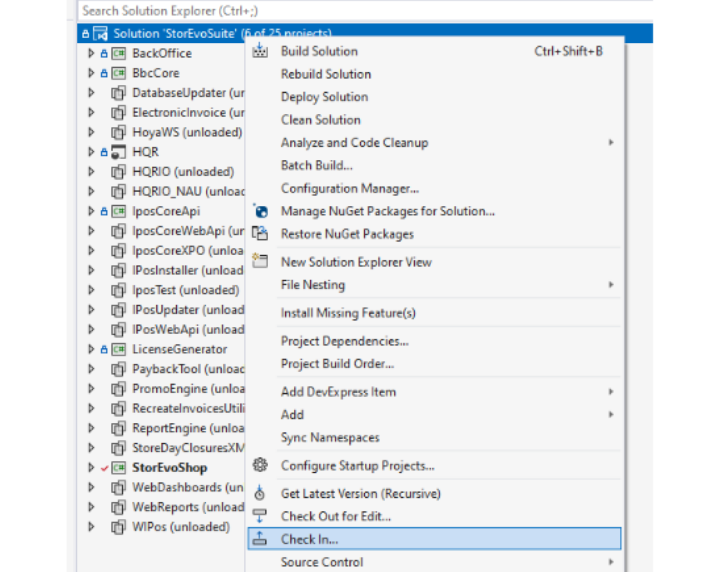This screenshot has height=572, width=719.
Task: Click the Search Solution Explorer field
Action: 365,11
